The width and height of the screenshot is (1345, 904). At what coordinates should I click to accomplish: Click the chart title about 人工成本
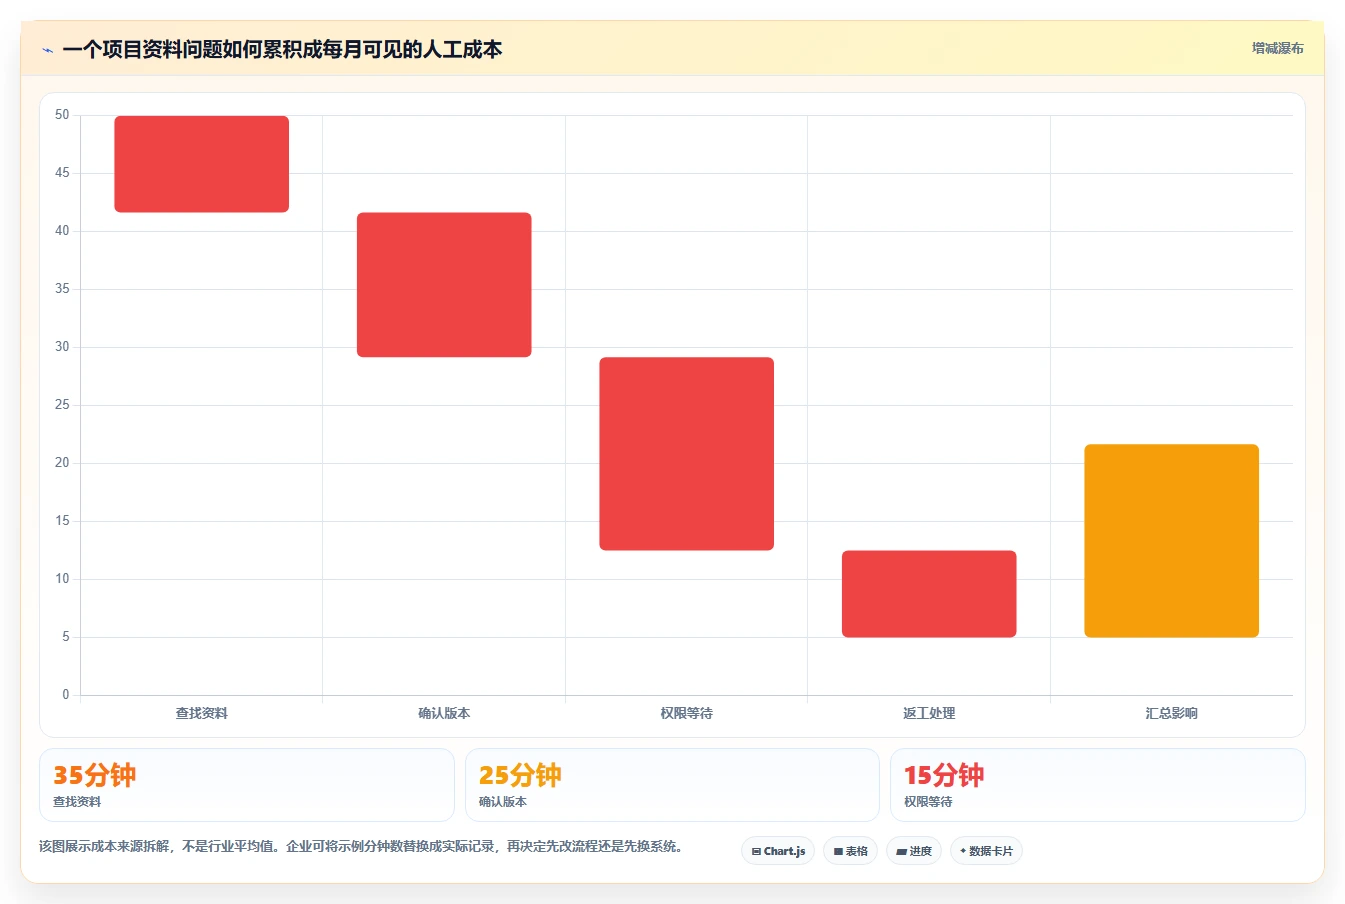pos(282,50)
